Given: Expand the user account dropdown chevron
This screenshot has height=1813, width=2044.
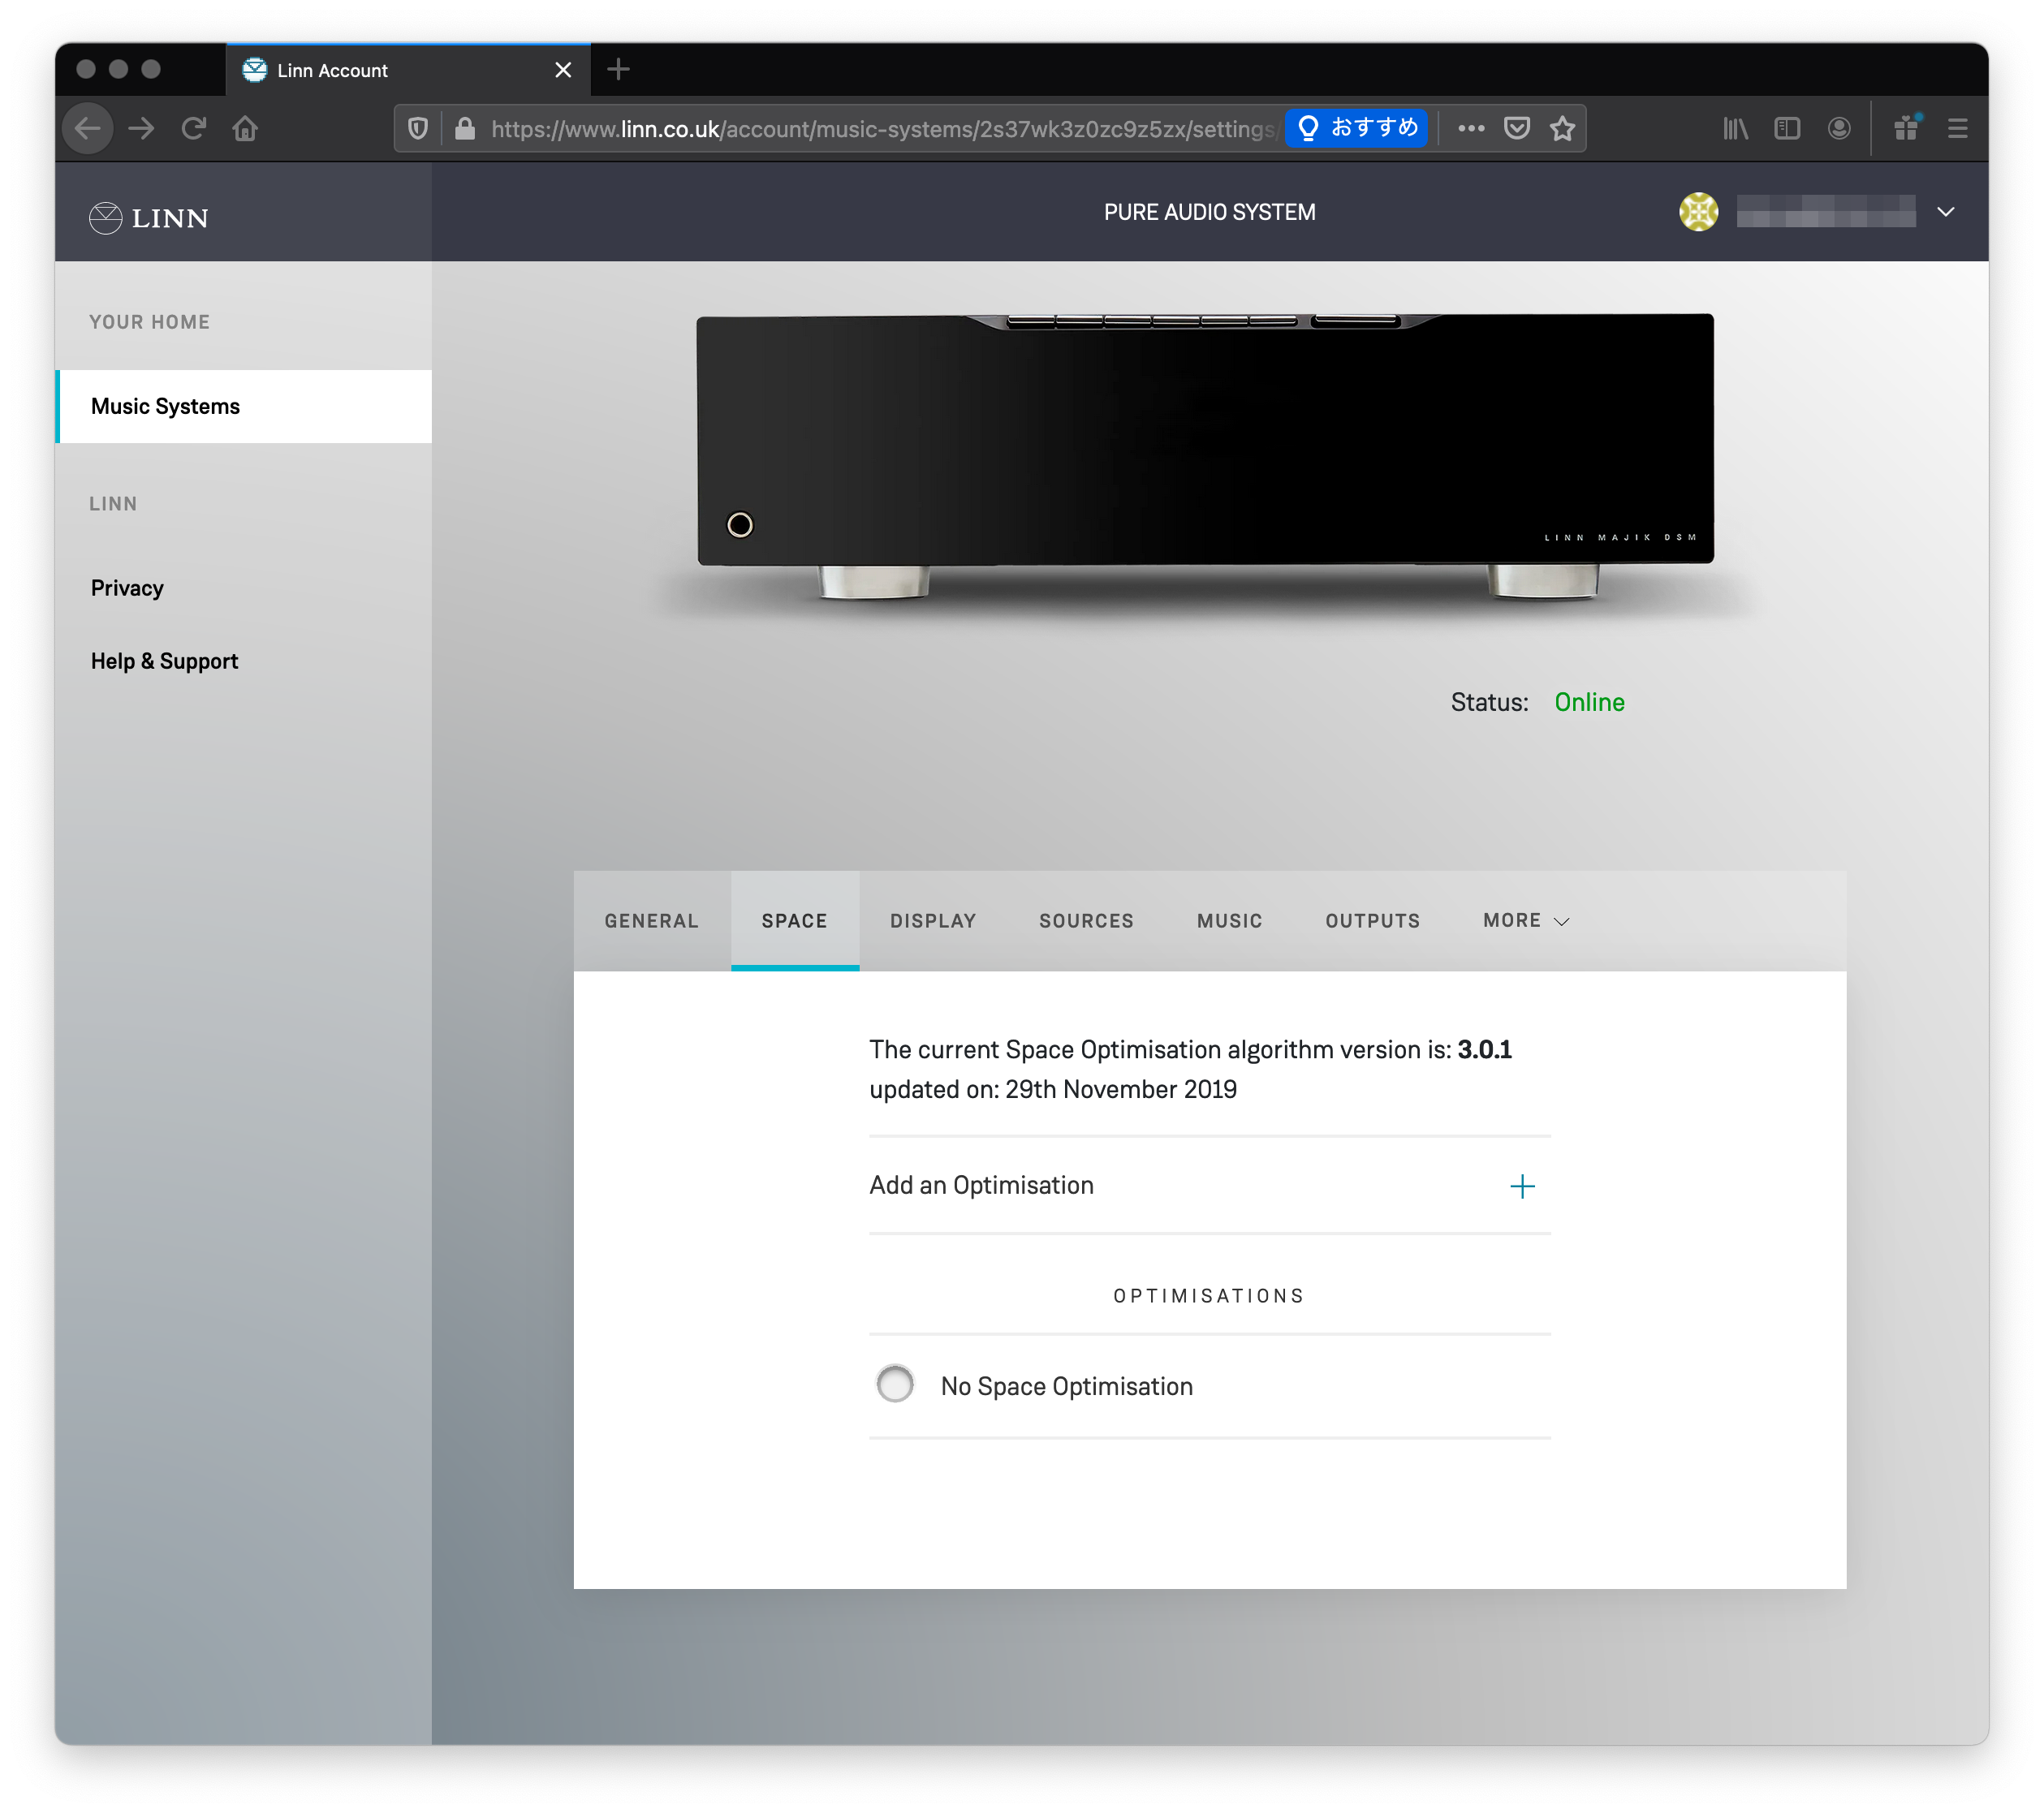Looking at the screenshot, I should [x=1946, y=212].
